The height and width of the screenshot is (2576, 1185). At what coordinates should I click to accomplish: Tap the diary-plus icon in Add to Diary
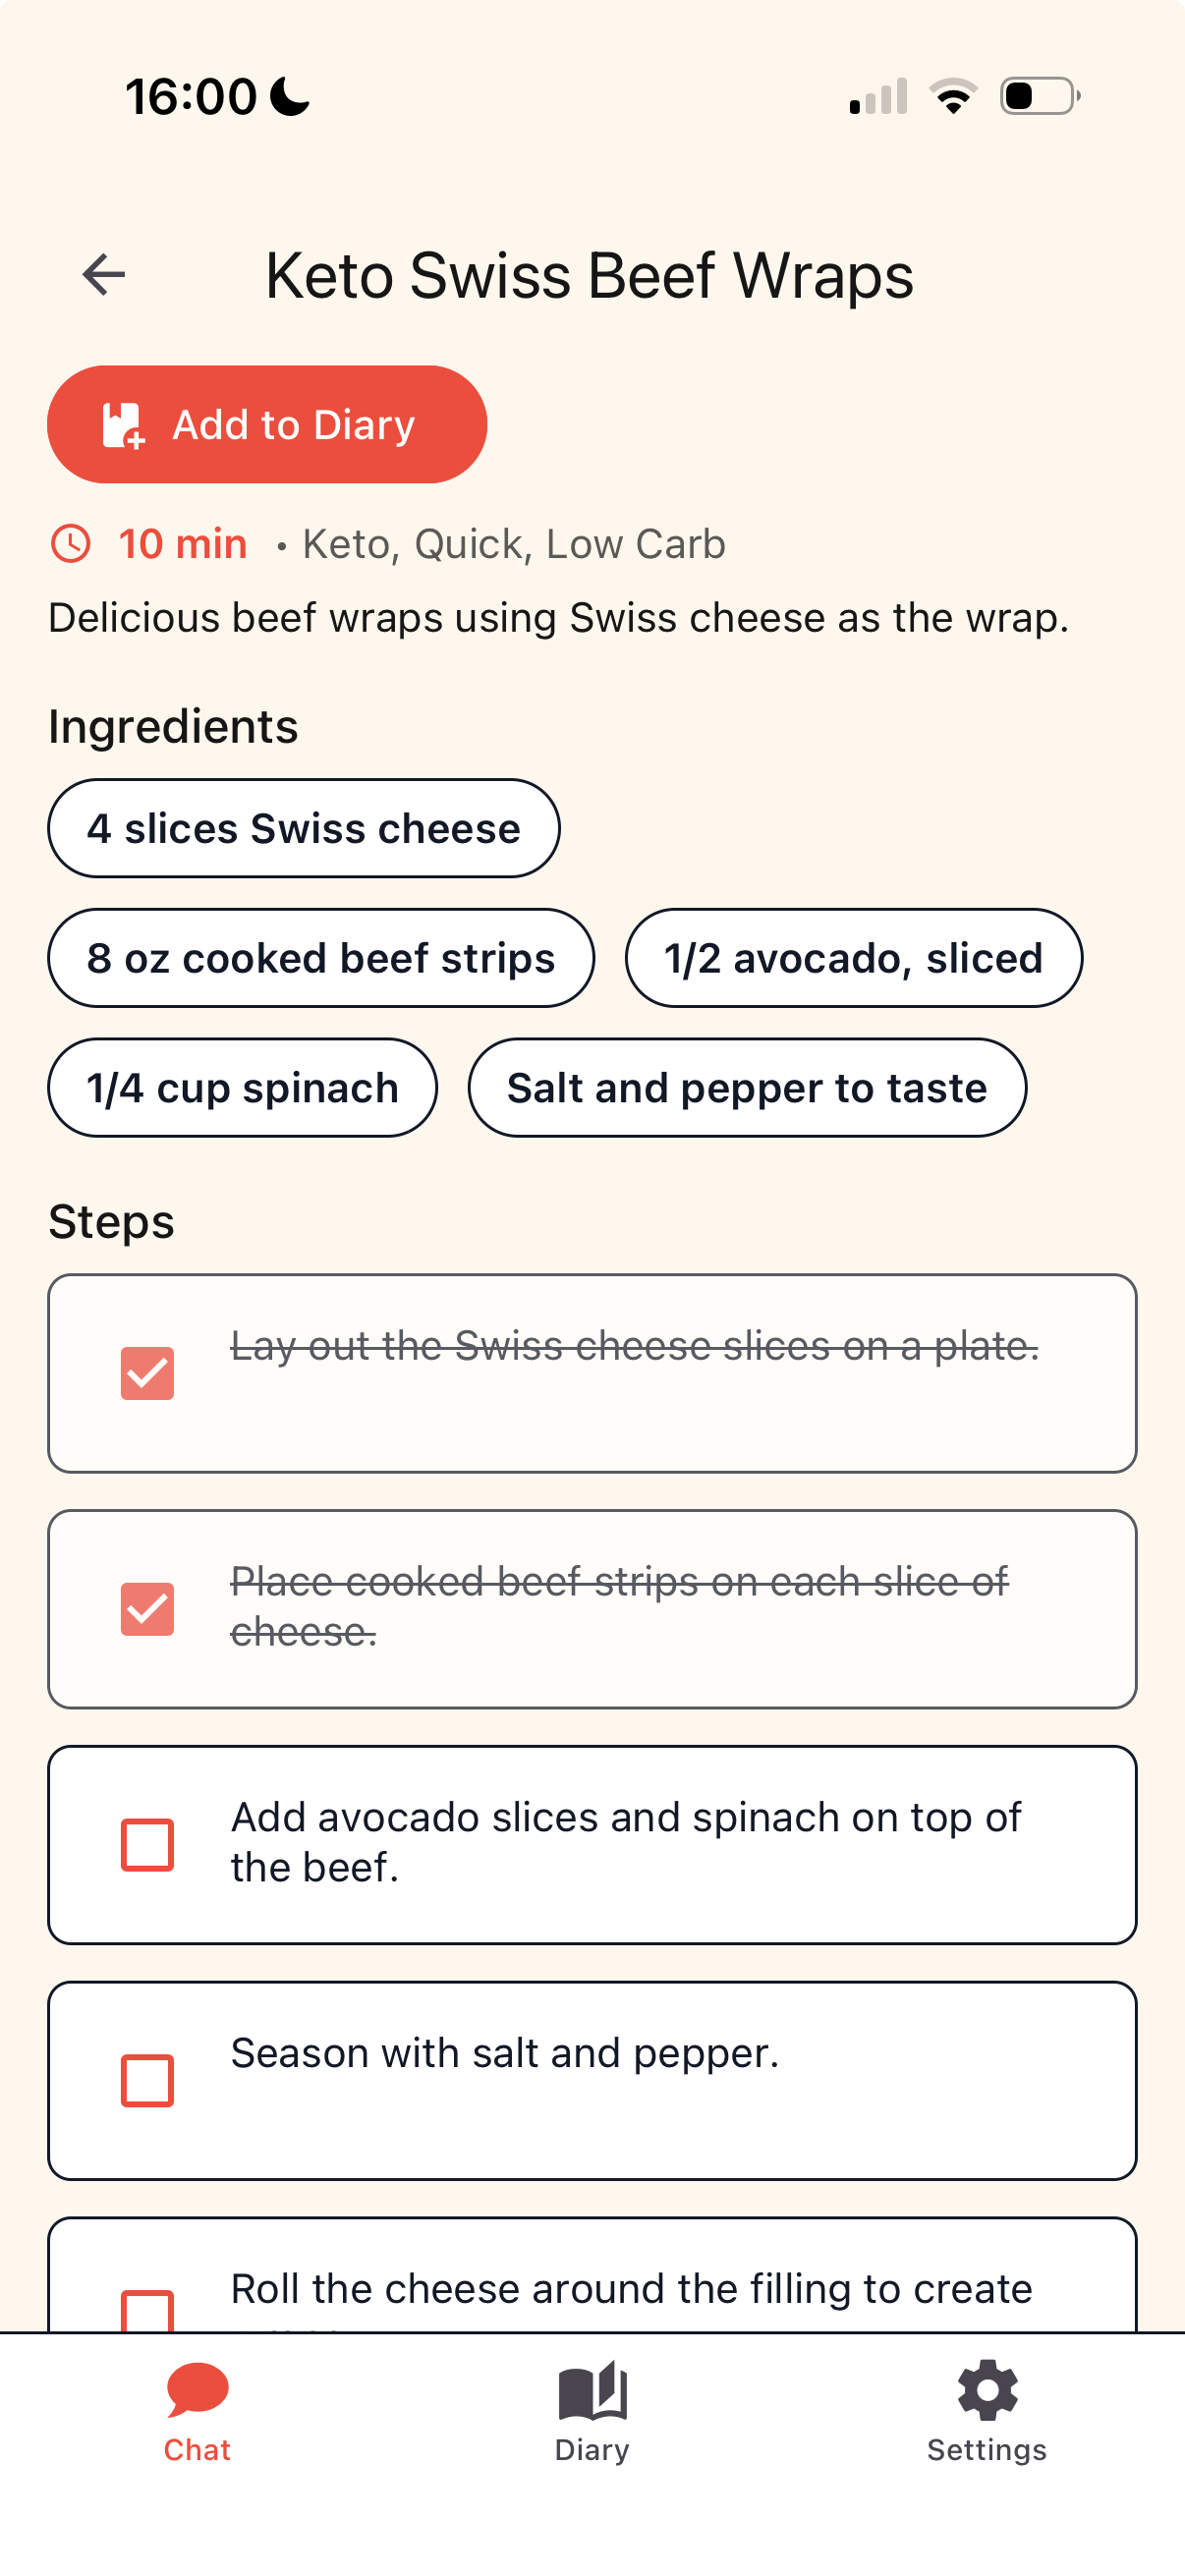[x=124, y=425]
